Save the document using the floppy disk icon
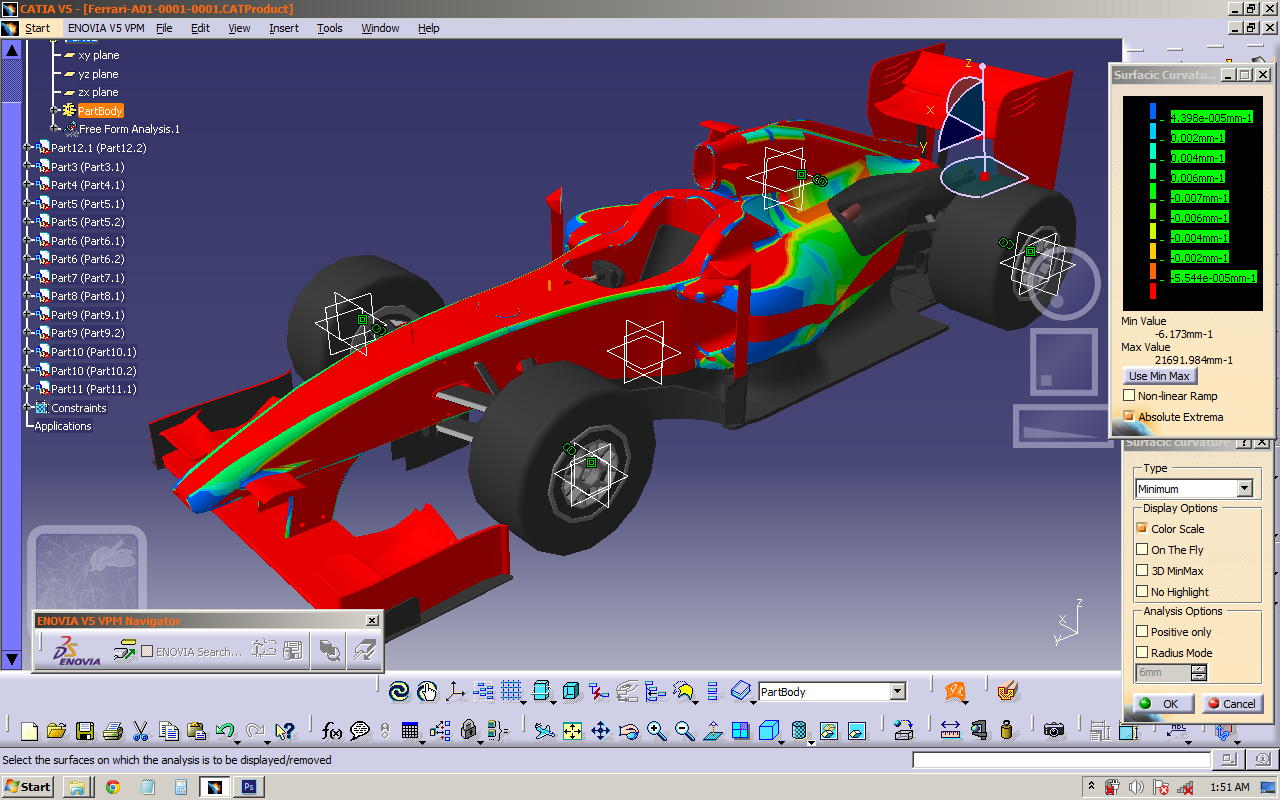The height and width of the screenshot is (800, 1280). pyautogui.click(x=85, y=731)
